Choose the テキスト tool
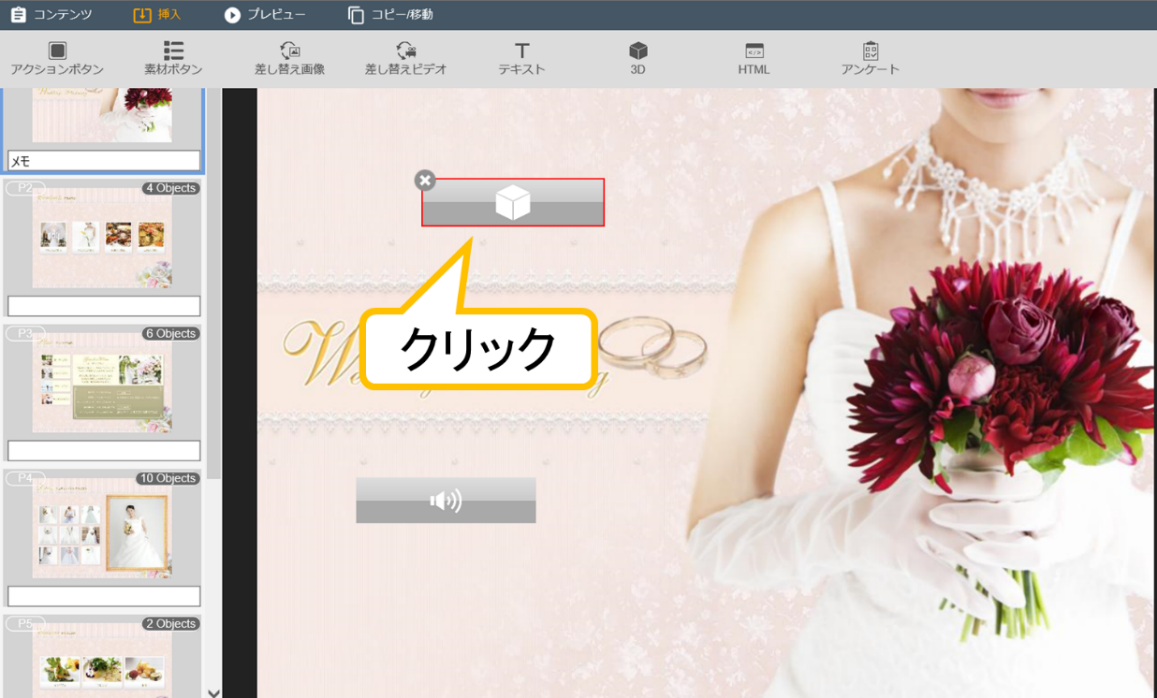Screen dimensions: 1157x698 click(x=521, y=58)
